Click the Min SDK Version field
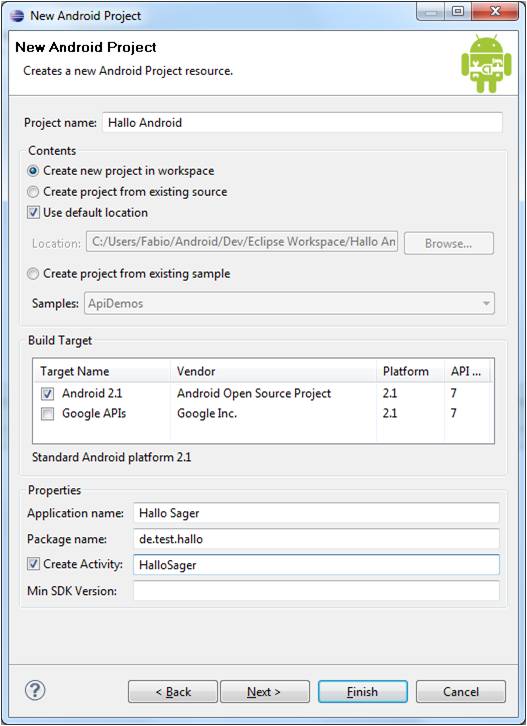This screenshot has height=726, width=527. click(316, 591)
